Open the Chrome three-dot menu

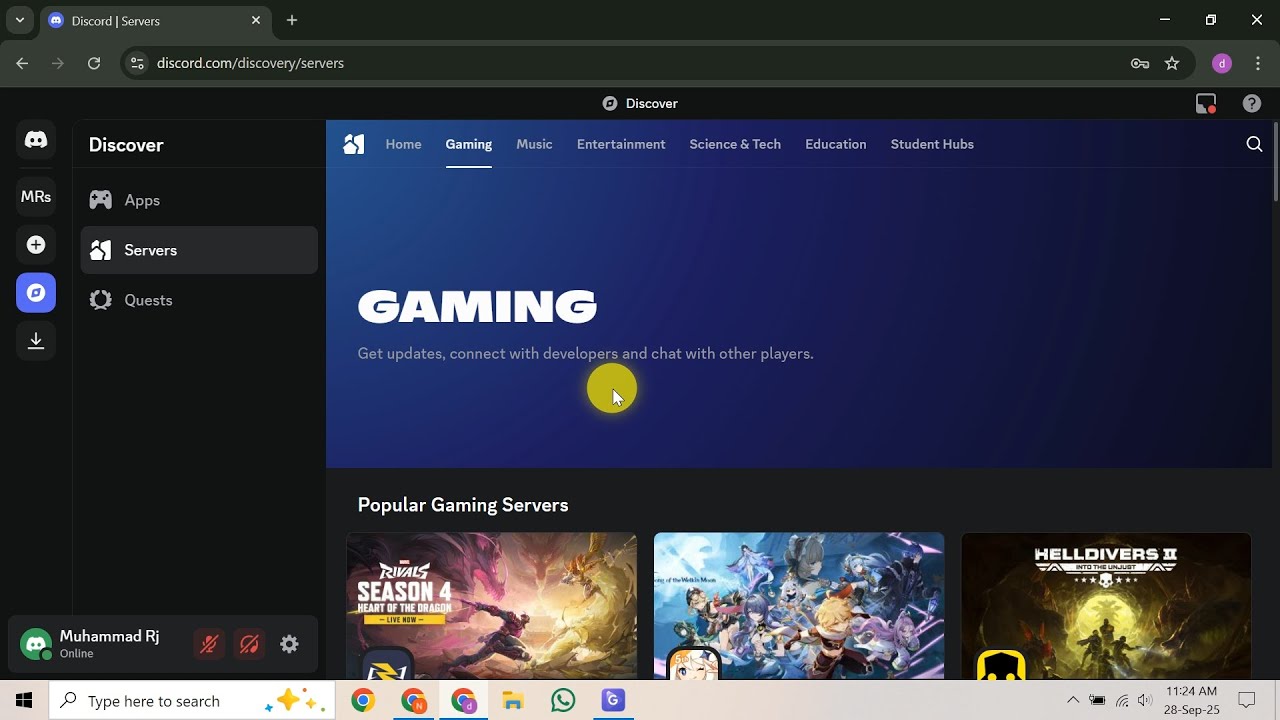pos(1258,63)
